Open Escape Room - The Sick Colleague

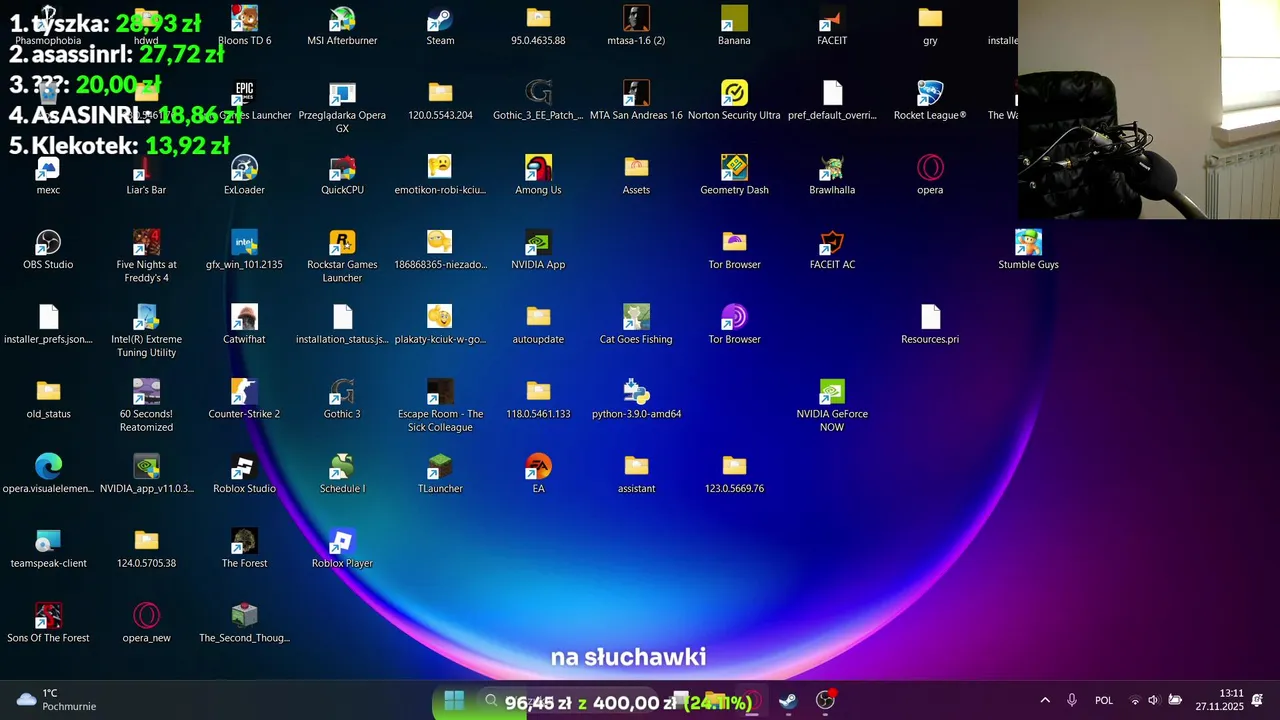(440, 405)
